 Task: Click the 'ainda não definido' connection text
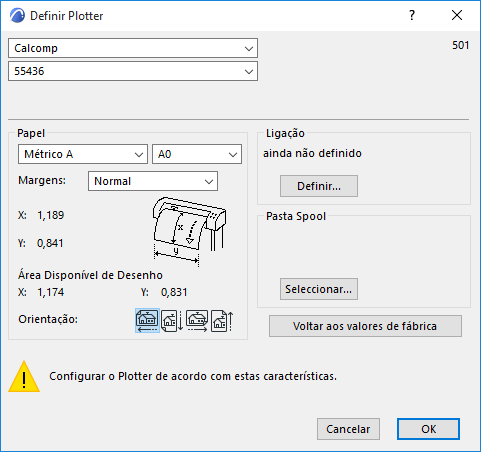(x=312, y=153)
